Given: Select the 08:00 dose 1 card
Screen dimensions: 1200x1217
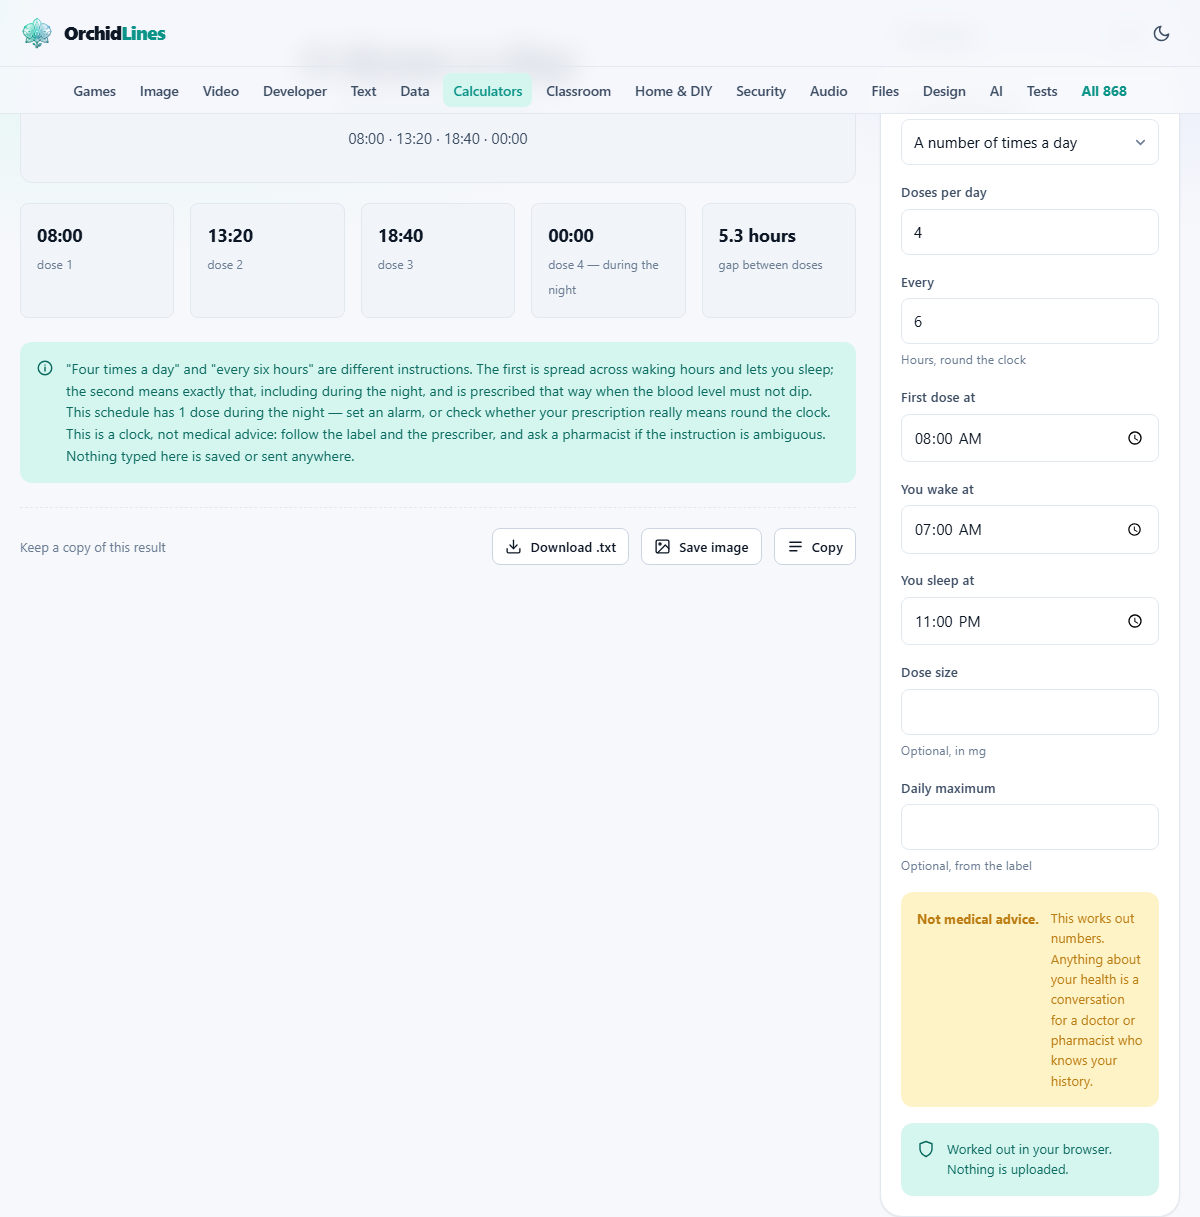Looking at the screenshot, I should tap(97, 261).
